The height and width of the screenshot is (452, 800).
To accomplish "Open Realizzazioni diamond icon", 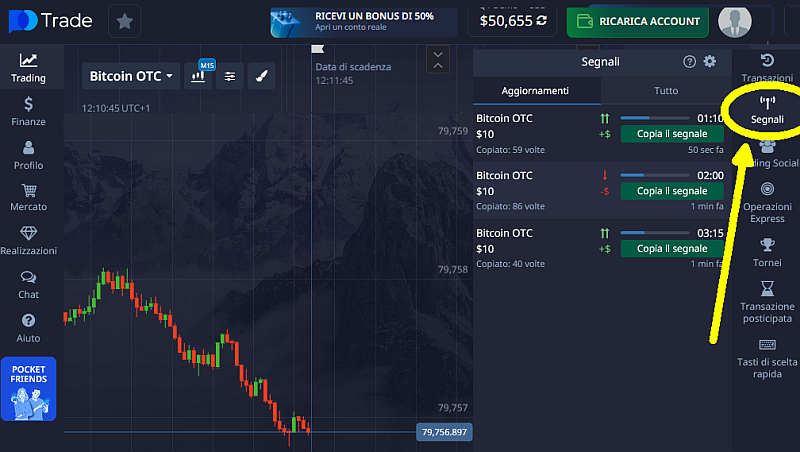I will click(28, 240).
